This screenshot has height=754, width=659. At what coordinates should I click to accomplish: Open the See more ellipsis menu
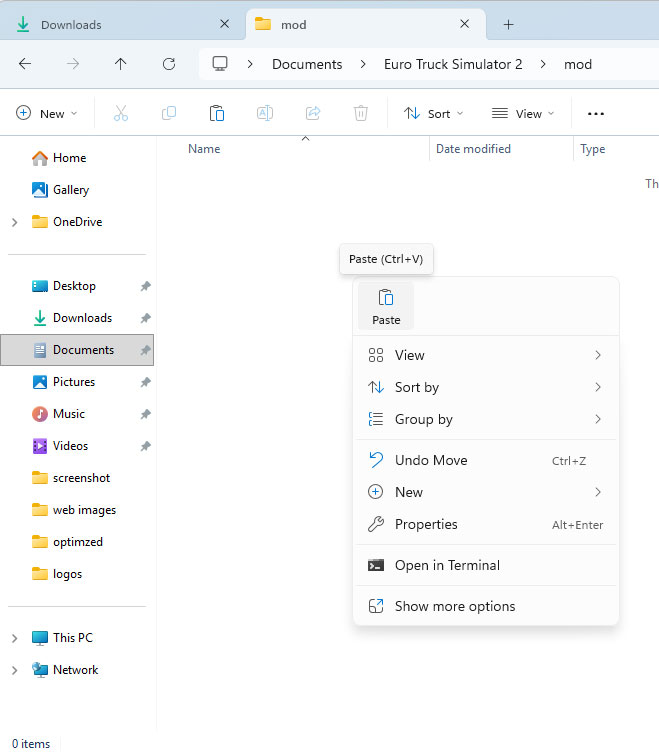[596, 114]
